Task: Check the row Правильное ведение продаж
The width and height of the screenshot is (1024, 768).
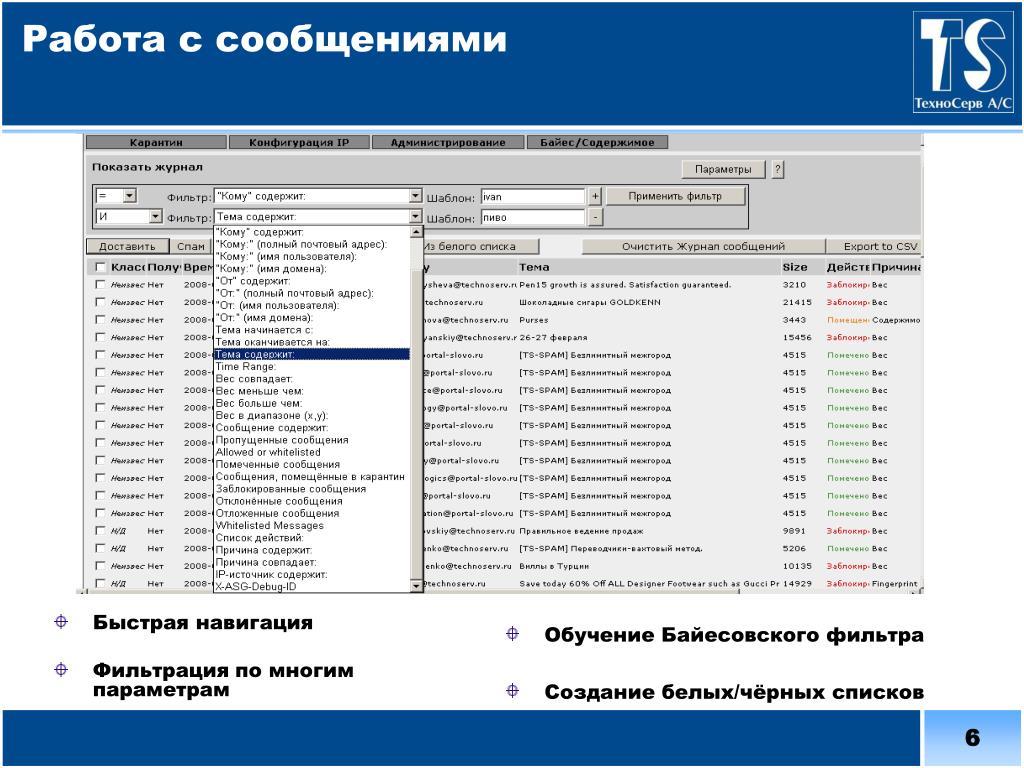Action: coord(100,531)
